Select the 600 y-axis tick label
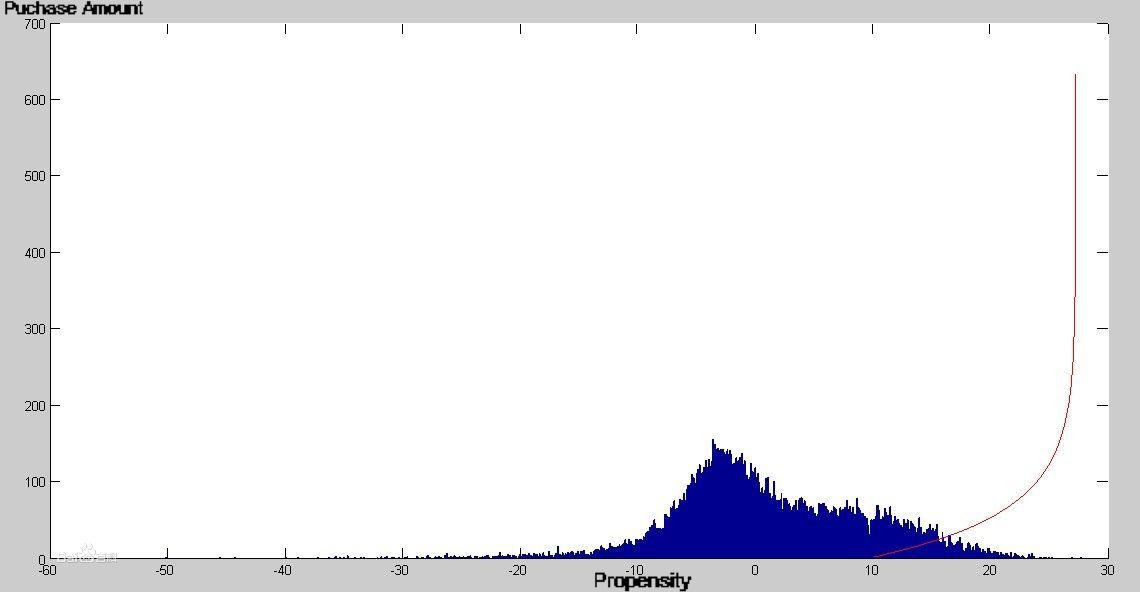Image resolution: width=1140 pixels, height=592 pixels. (34, 100)
